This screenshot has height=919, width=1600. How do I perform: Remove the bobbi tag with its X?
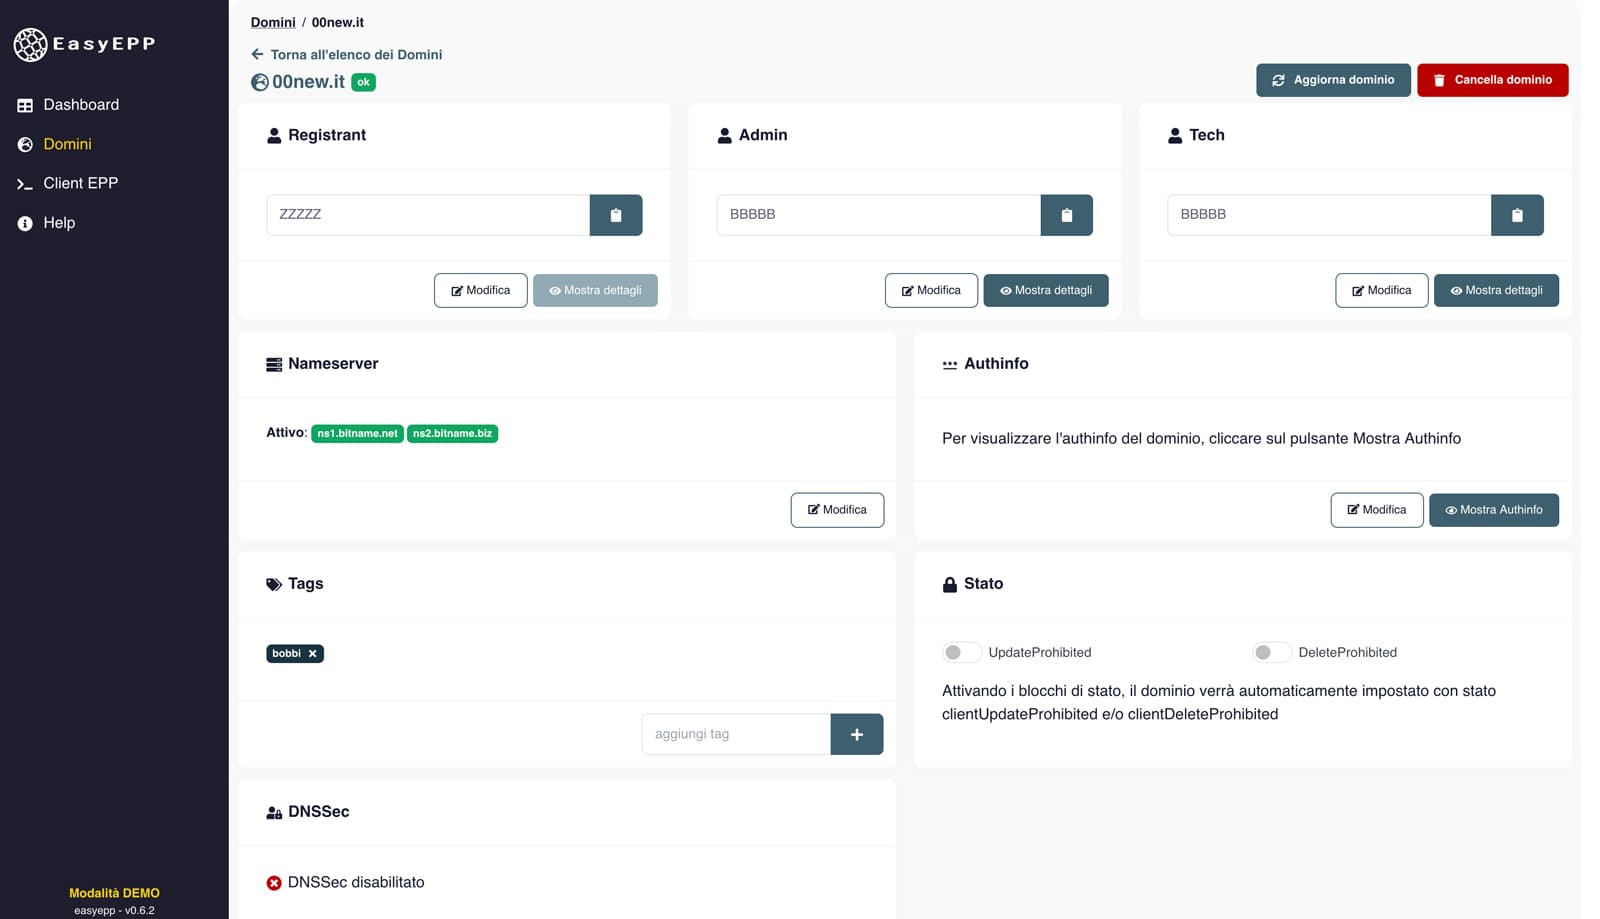313,654
